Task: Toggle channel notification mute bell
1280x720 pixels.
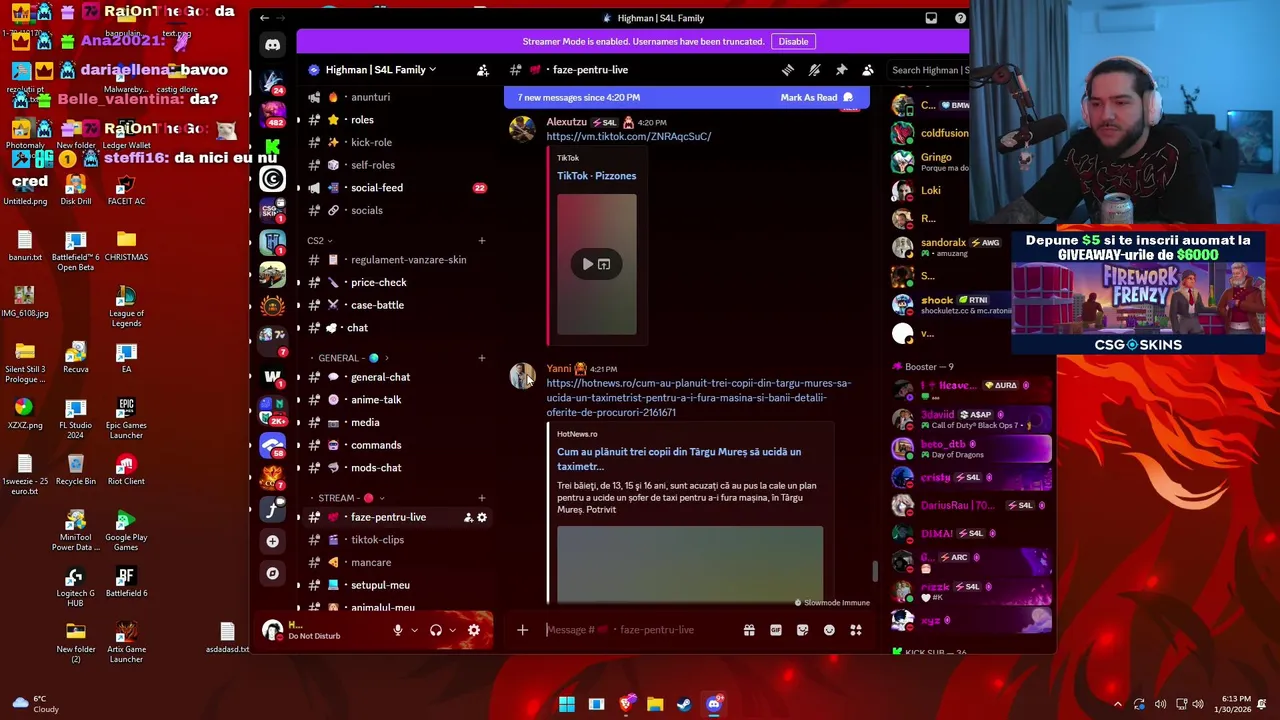Action: [815, 70]
